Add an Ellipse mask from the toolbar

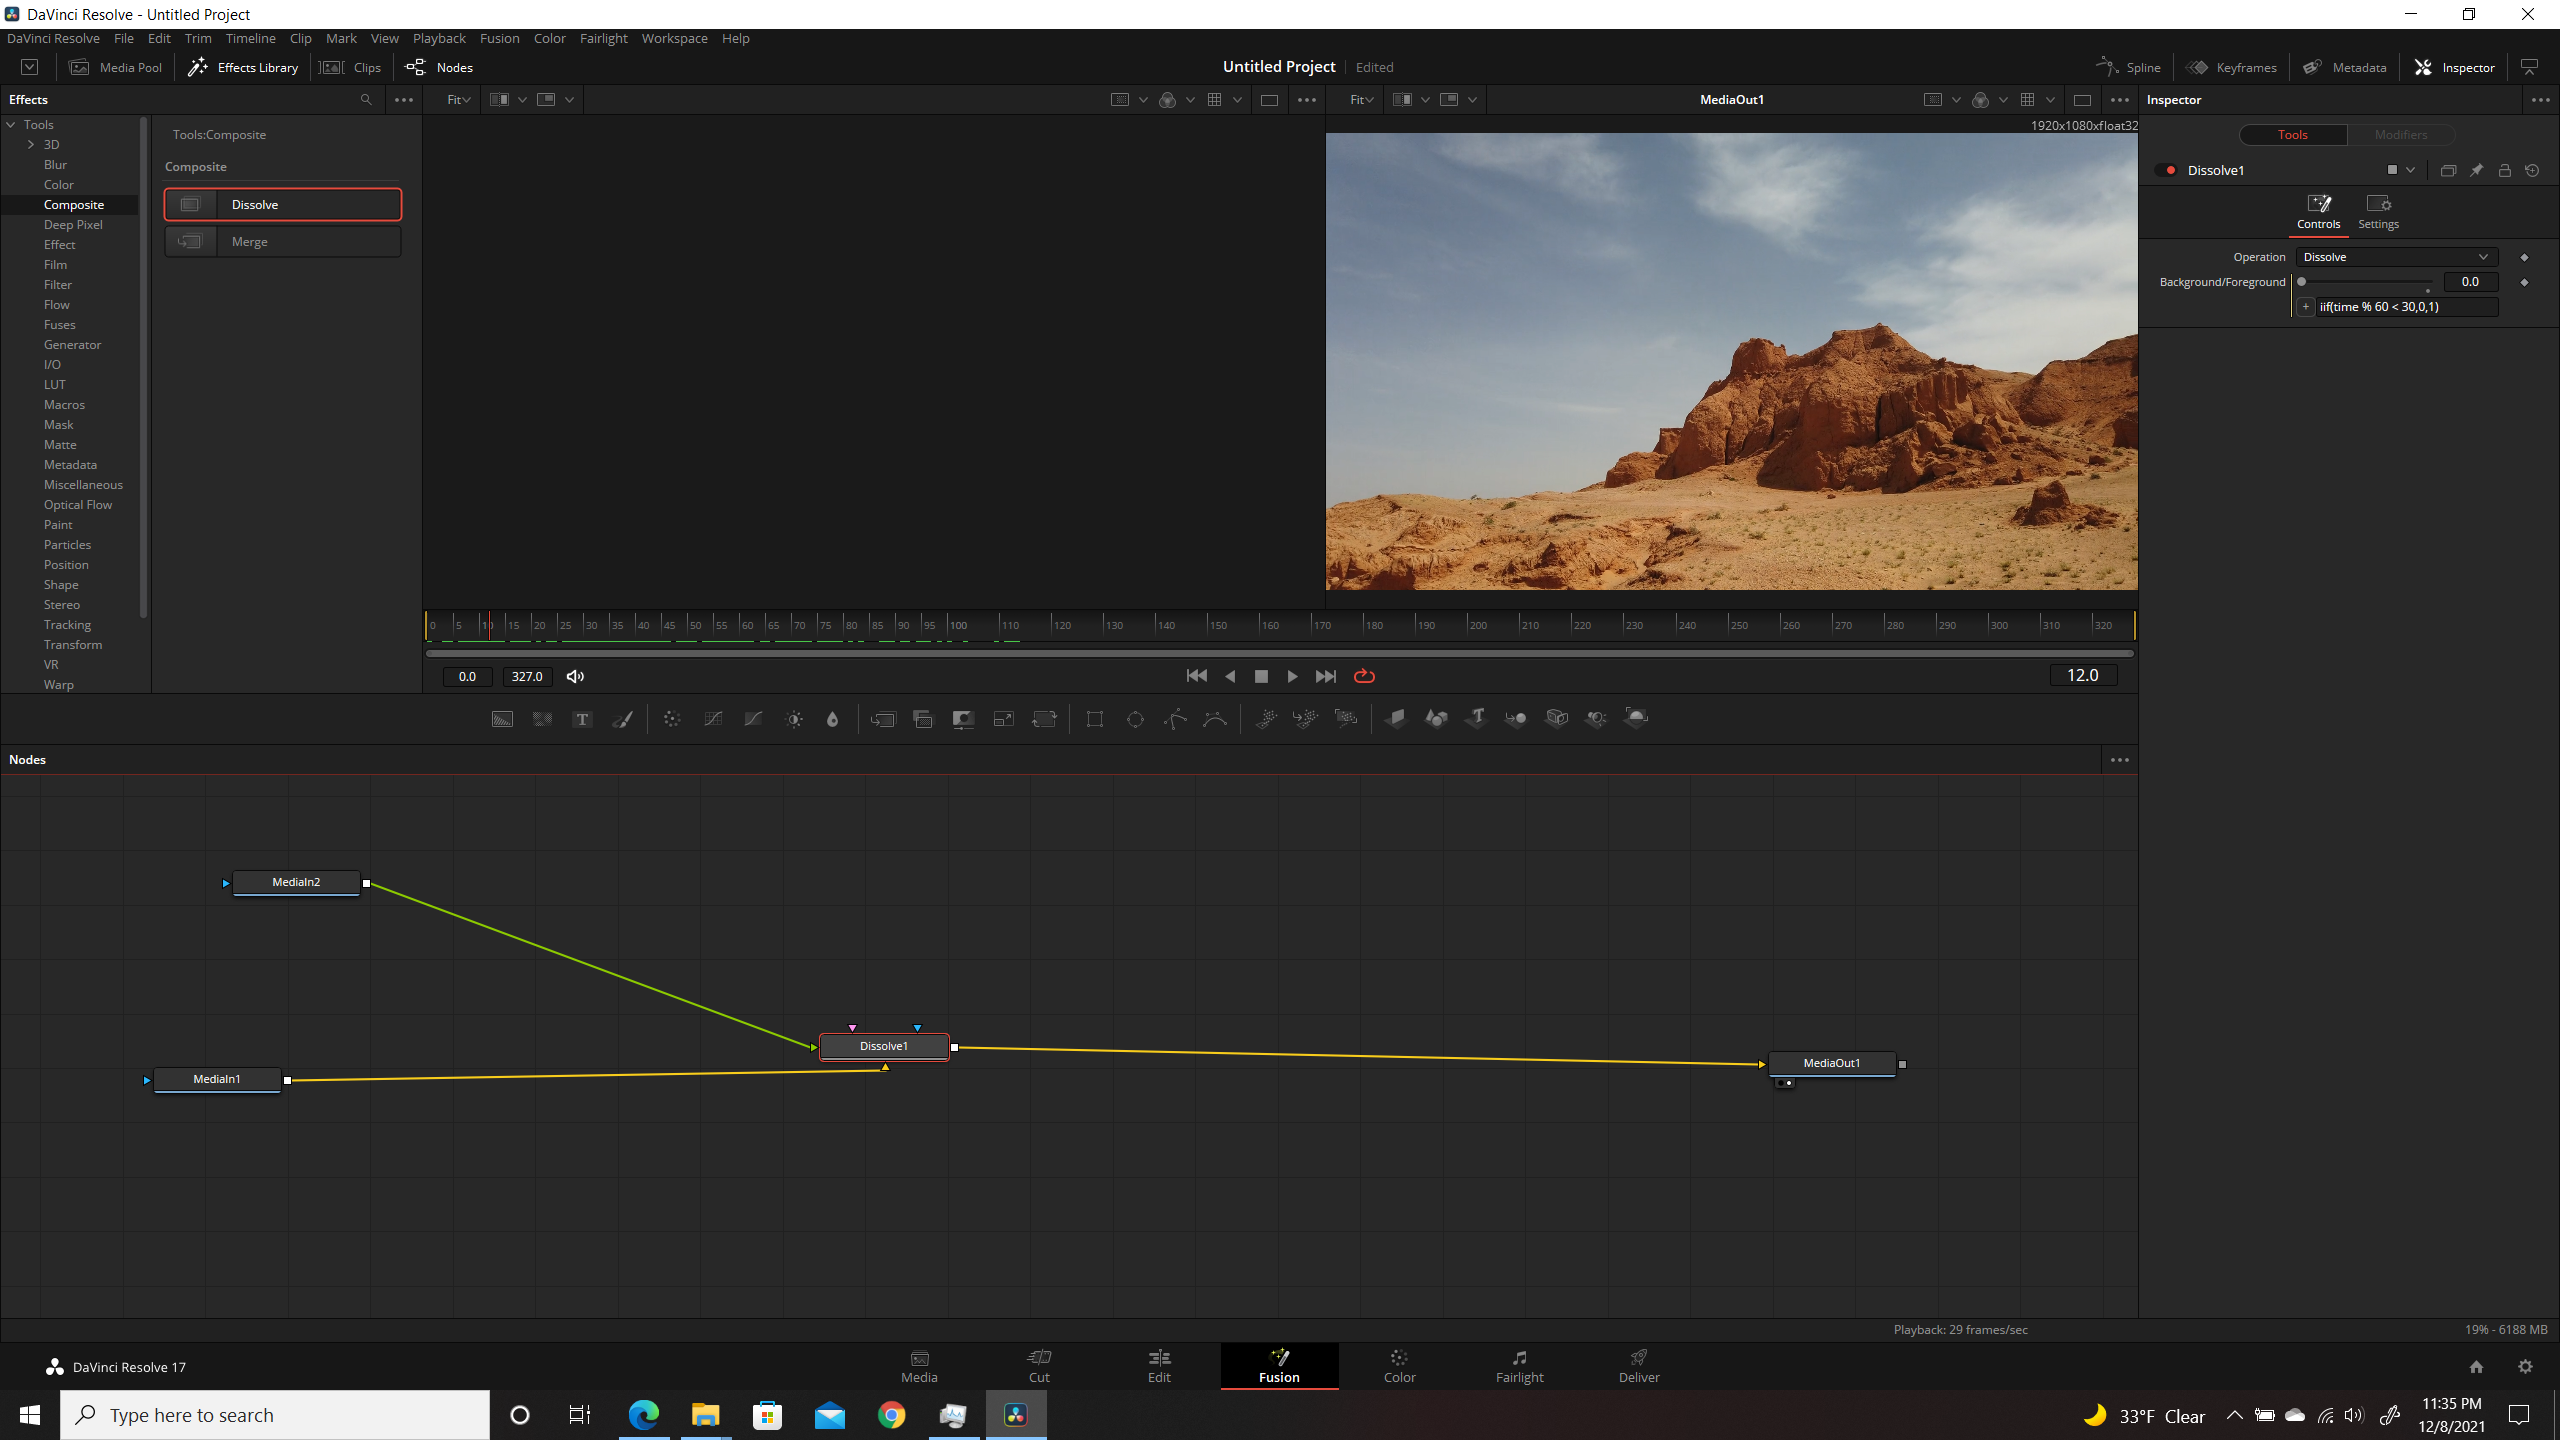point(1135,719)
